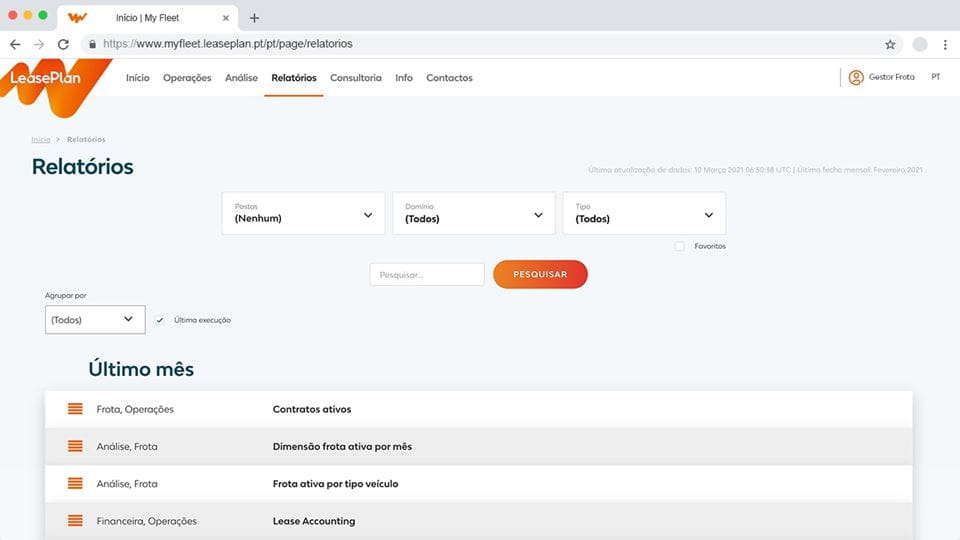Expand the Pastas dropdown
This screenshot has width=960, height=540.
(302, 214)
